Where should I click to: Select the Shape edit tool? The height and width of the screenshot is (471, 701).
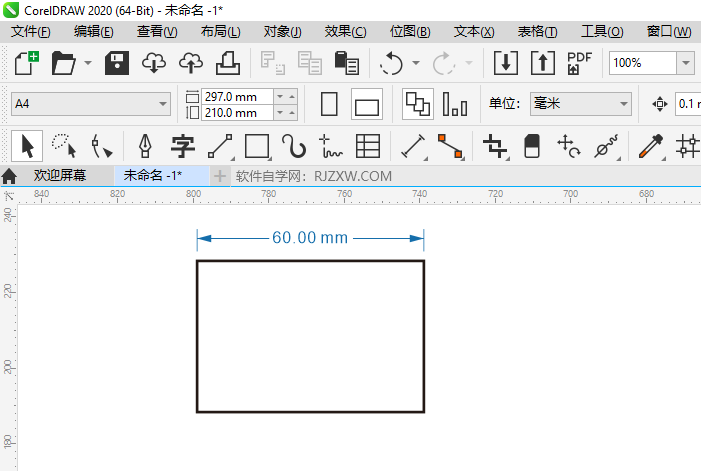click(101, 146)
